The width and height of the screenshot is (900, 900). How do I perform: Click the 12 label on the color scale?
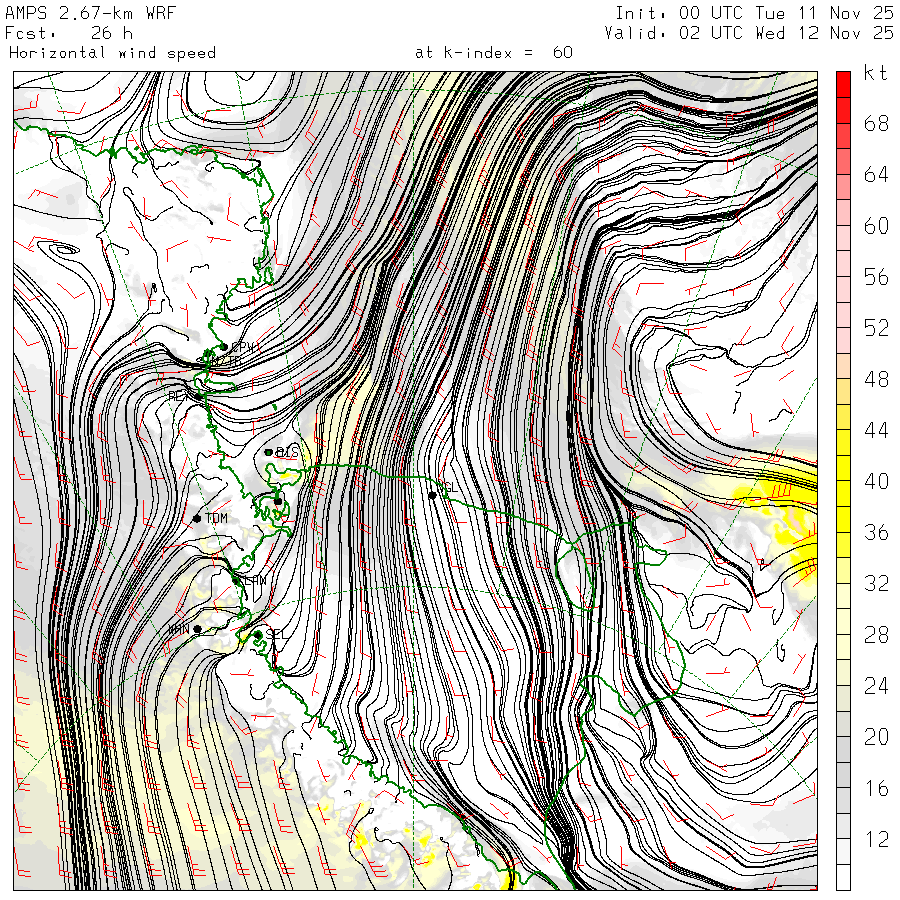[876, 840]
